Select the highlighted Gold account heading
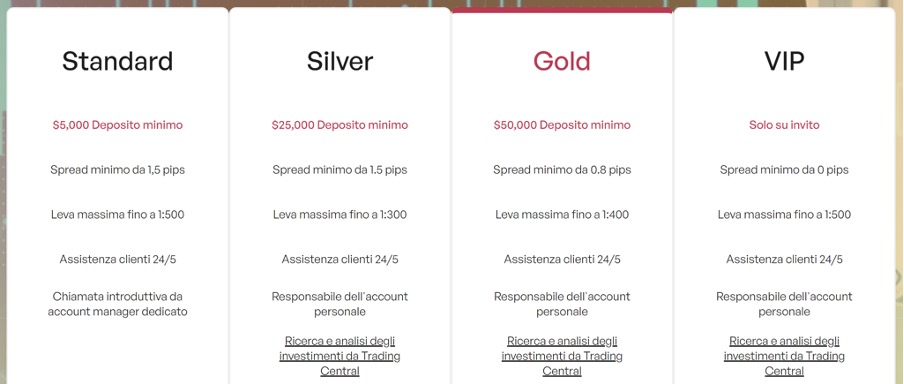Image resolution: width=904 pixels, height=384 pixels. click(562, 61)
